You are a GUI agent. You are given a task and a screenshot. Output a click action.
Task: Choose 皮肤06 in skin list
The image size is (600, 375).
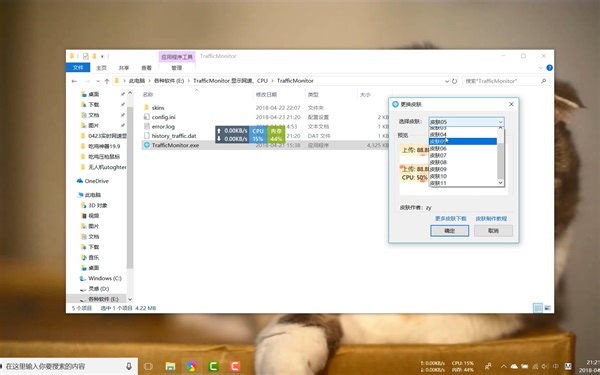pos(462,148)
